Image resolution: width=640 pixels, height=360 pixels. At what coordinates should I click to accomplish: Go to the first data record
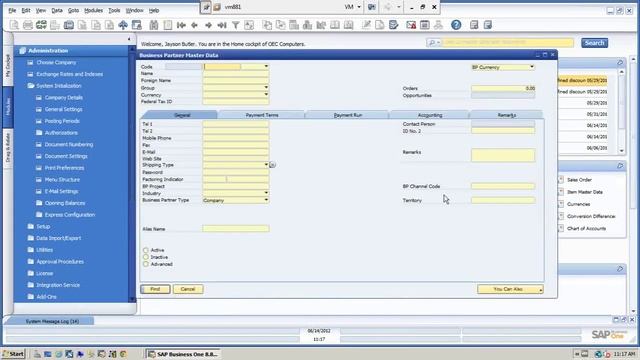pos(181,25)
